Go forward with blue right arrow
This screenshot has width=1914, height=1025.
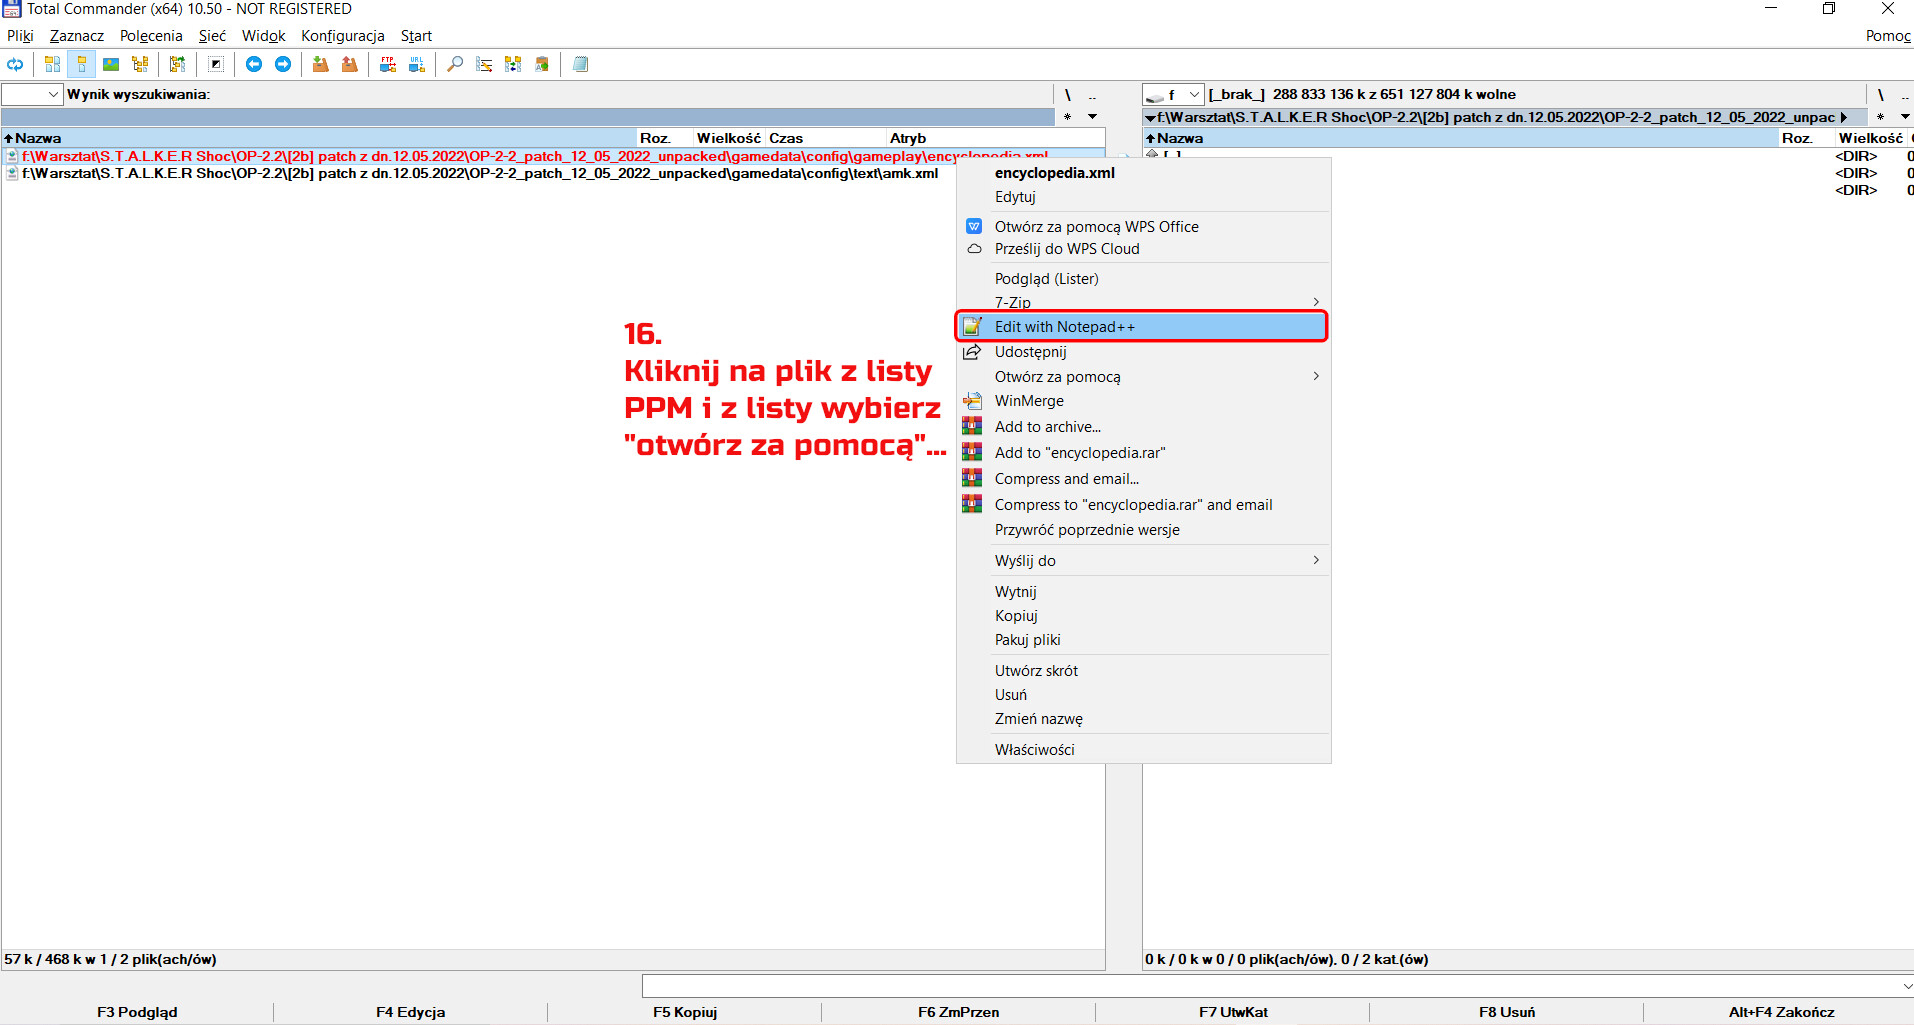click(283, 64)
